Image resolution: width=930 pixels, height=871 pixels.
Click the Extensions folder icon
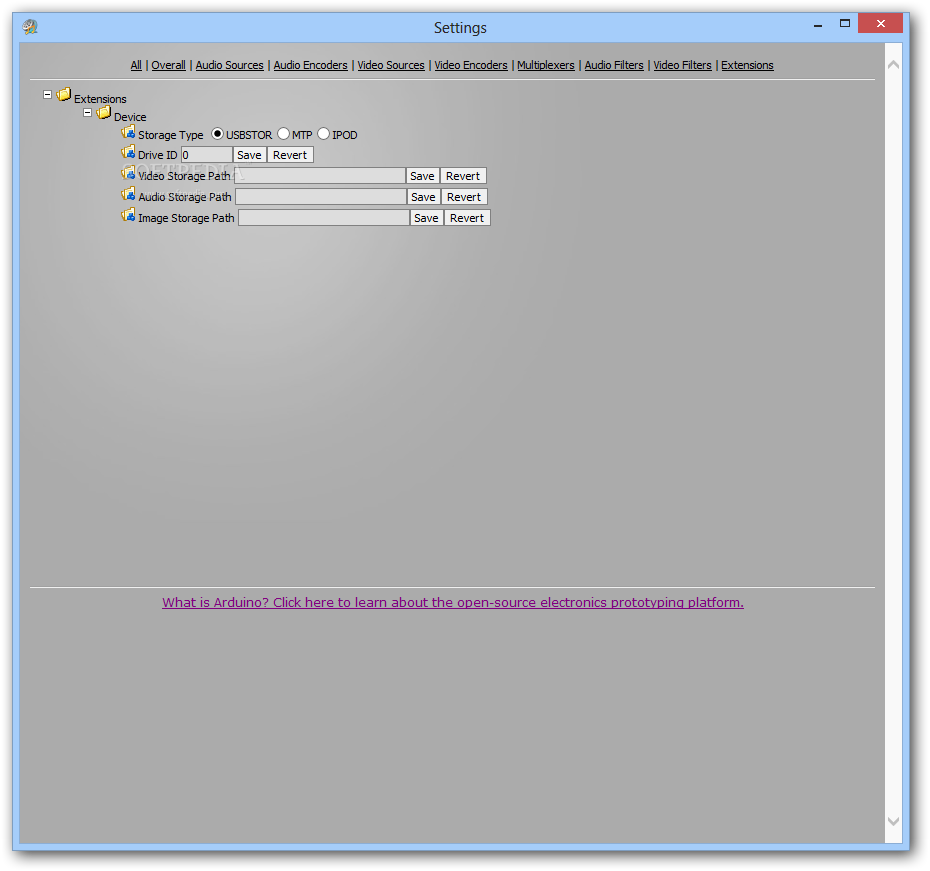pos(64,94)
